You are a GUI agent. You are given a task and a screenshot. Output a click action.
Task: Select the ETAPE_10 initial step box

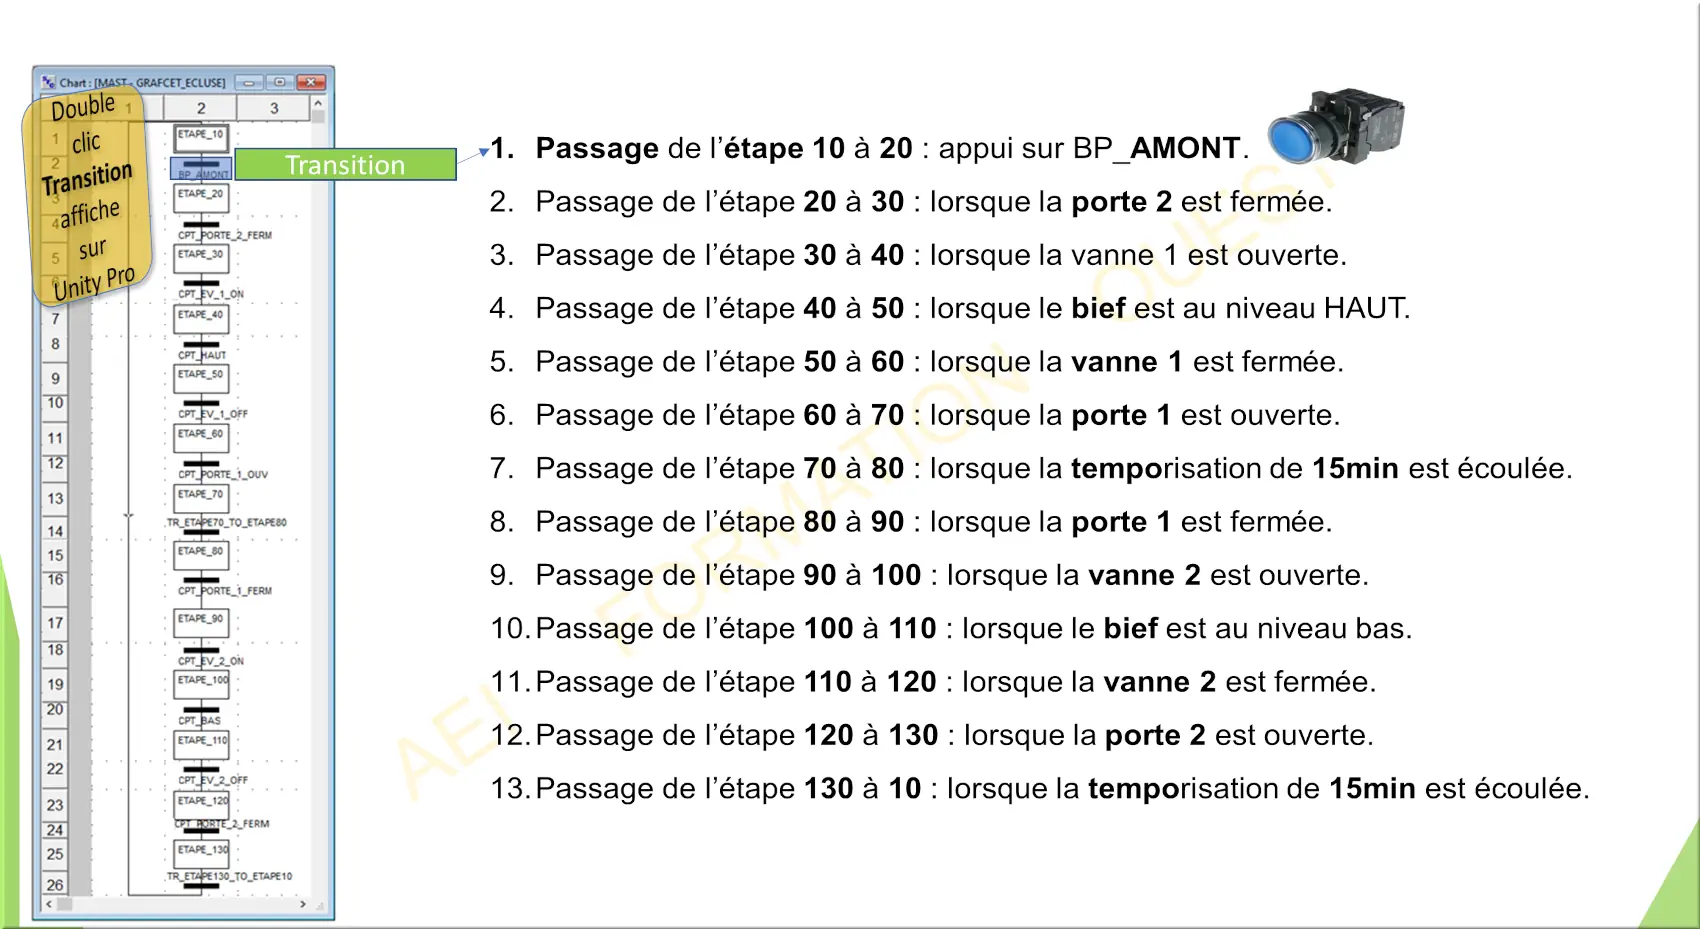201,137
